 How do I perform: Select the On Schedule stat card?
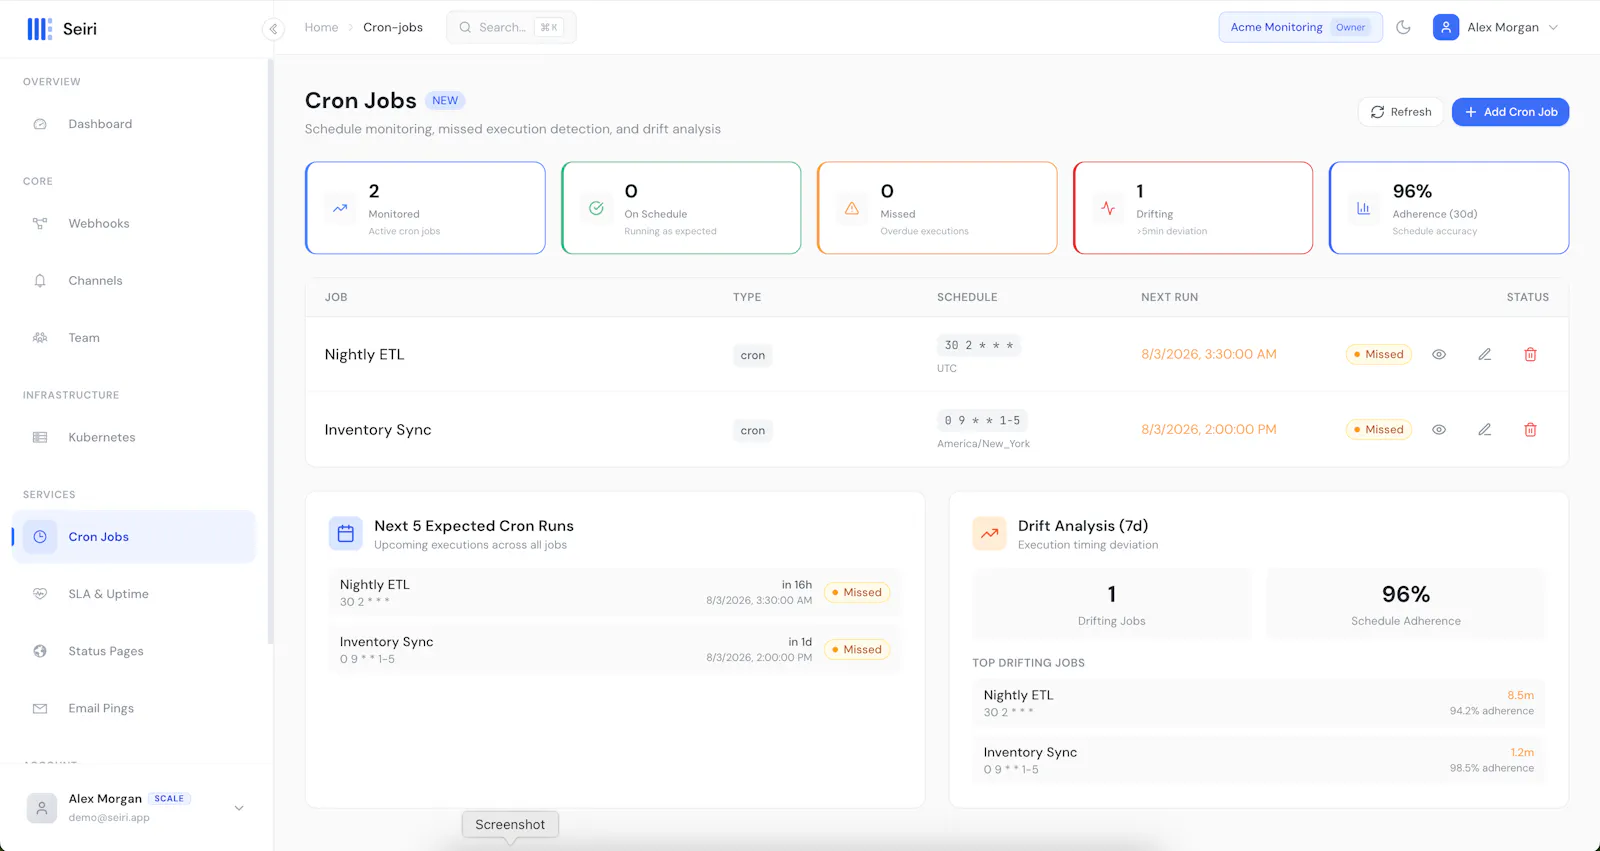pyautogui.click(x=681, y=208)
